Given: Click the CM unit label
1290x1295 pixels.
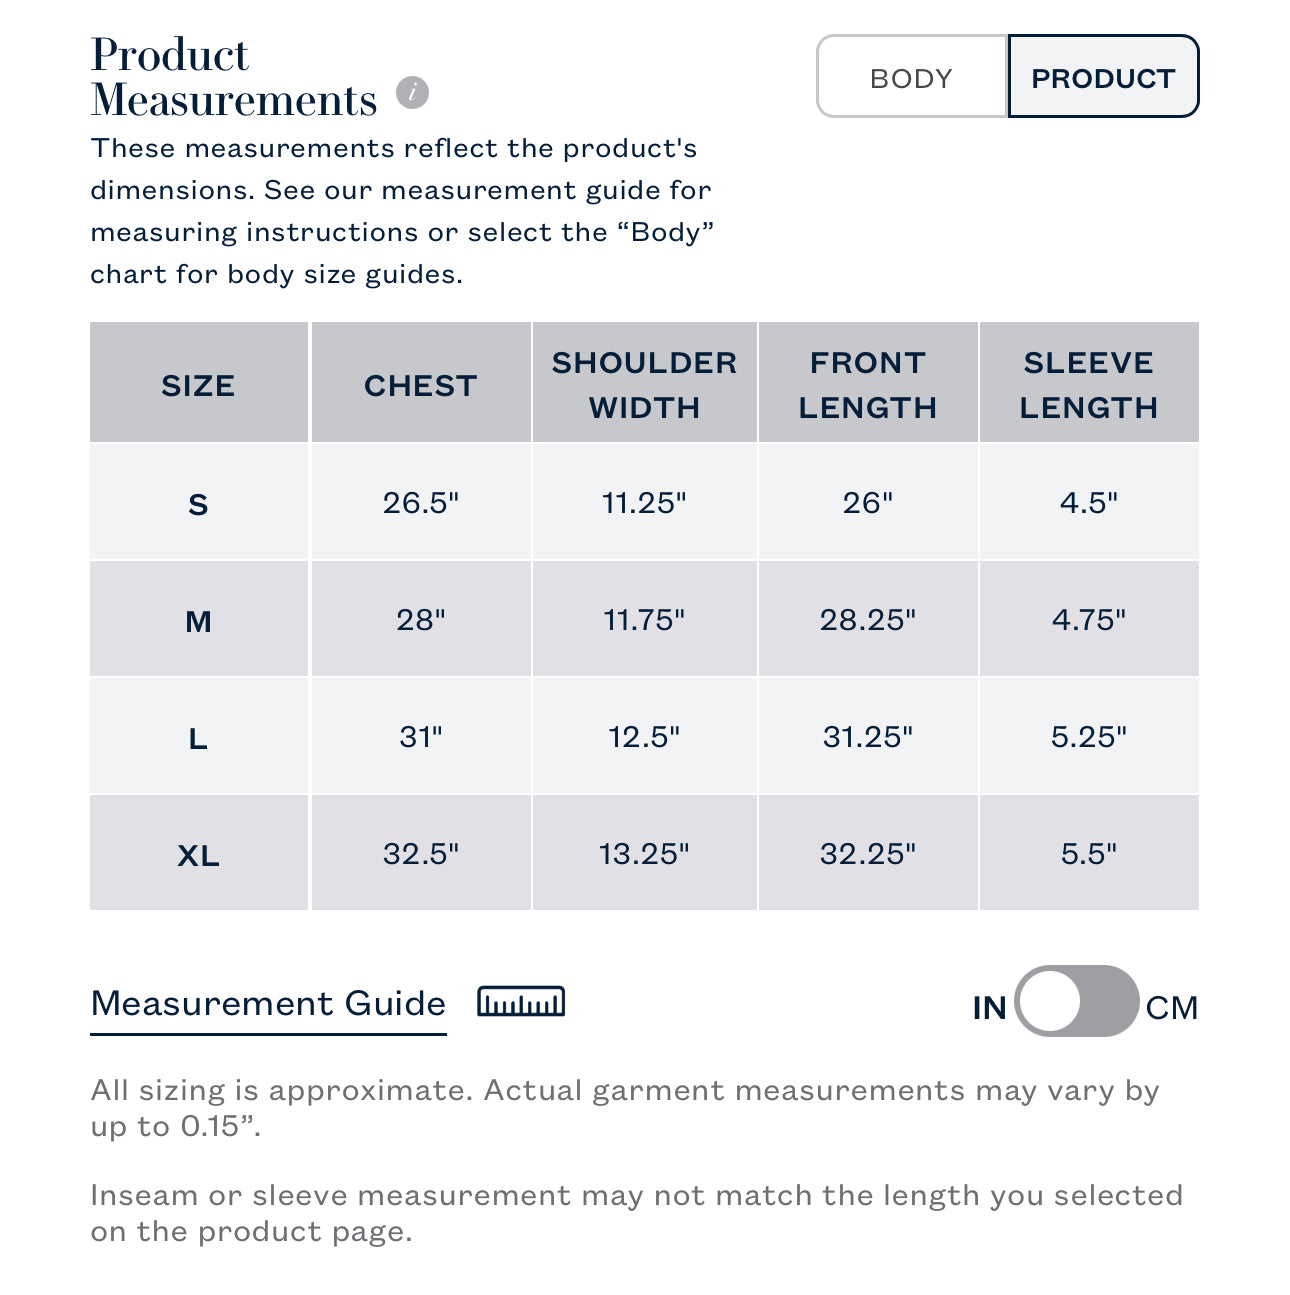Looking at the screenshot, I should (x=1171, y=1008).
